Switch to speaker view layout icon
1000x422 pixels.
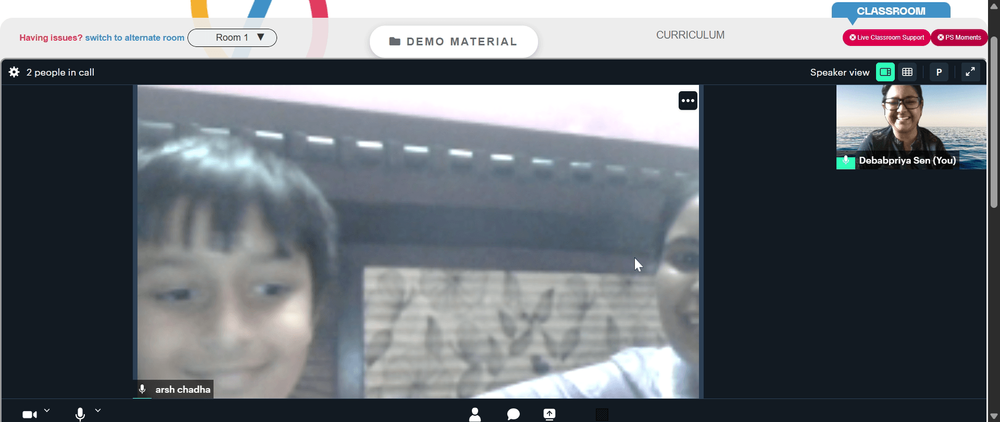click(885, 72)
